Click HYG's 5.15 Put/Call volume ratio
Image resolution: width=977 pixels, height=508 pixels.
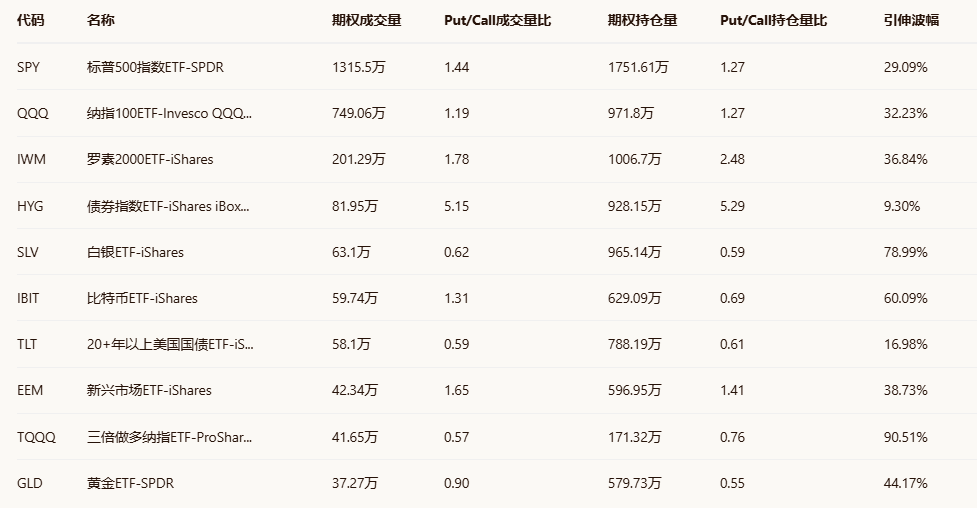pos(456,206)
